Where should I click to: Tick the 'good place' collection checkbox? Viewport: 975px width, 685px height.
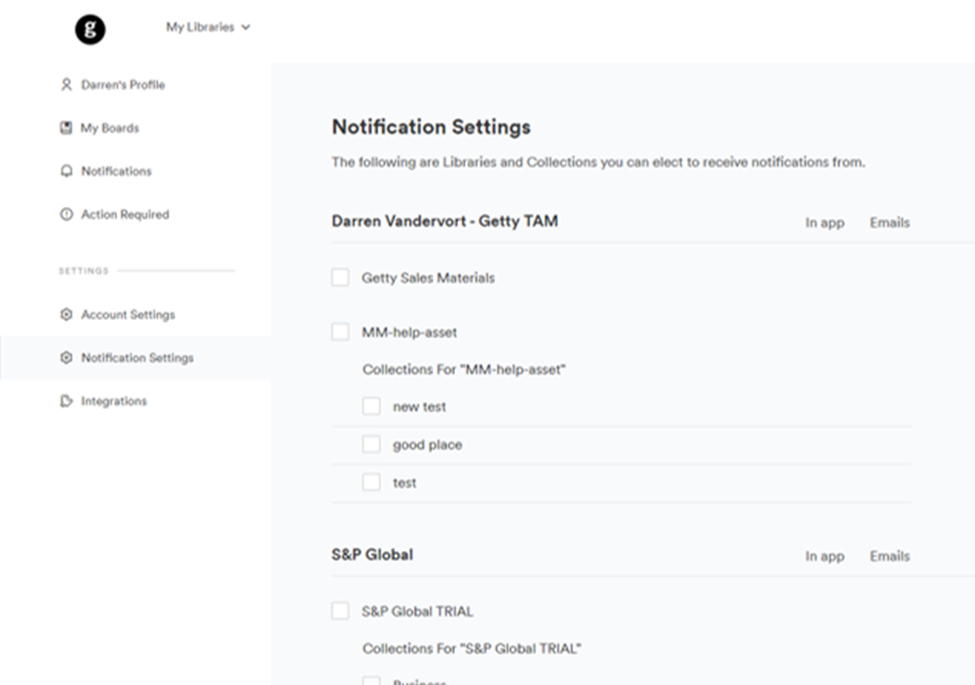(x=371, y=444)
